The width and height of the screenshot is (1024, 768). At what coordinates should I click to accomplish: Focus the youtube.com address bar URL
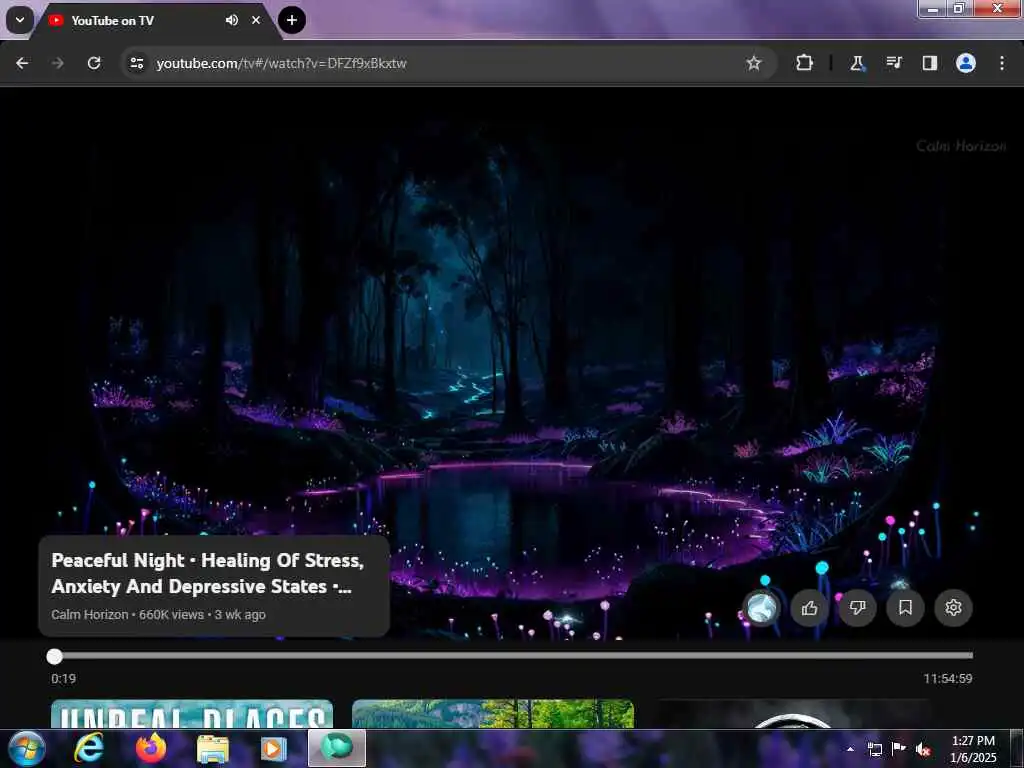281,63
